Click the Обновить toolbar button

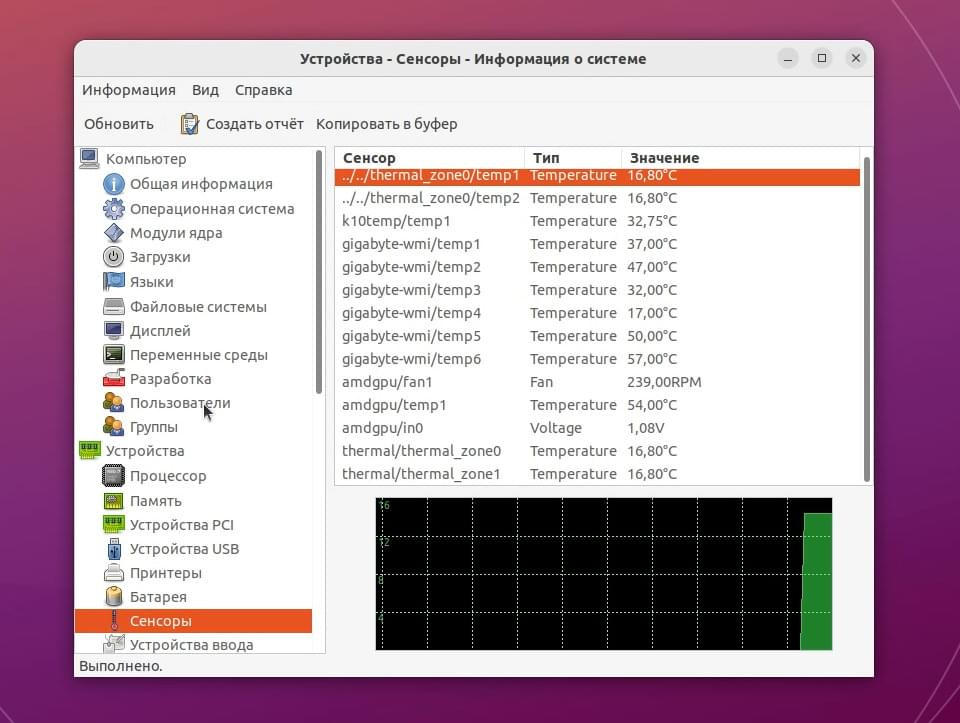pyautogui.click(x=119, y=124)
